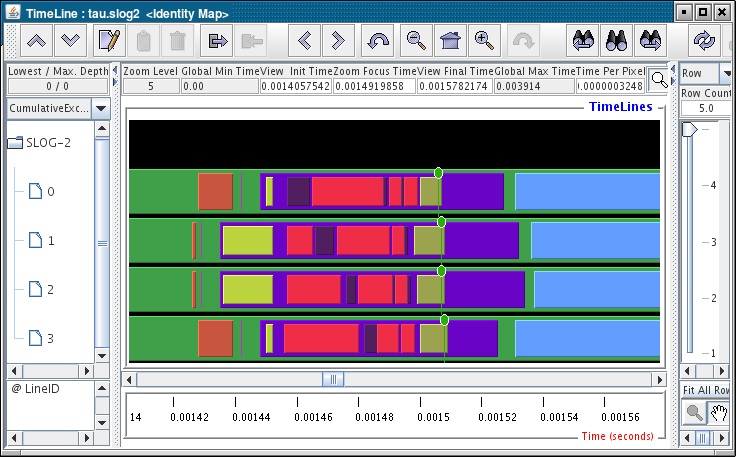This screenshot has width=736, height=457.
Task: Undo the last zoom action
Action: (x=378, y=41)
